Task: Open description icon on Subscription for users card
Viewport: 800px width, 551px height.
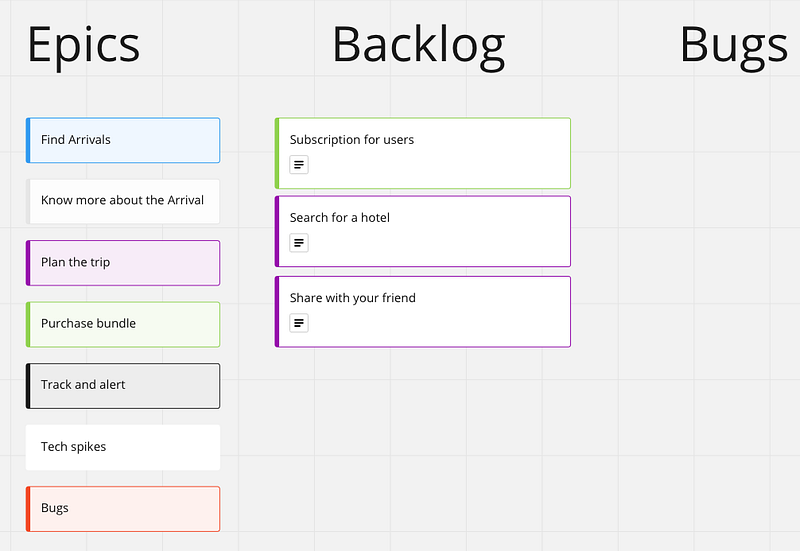Action: [299, 164]
